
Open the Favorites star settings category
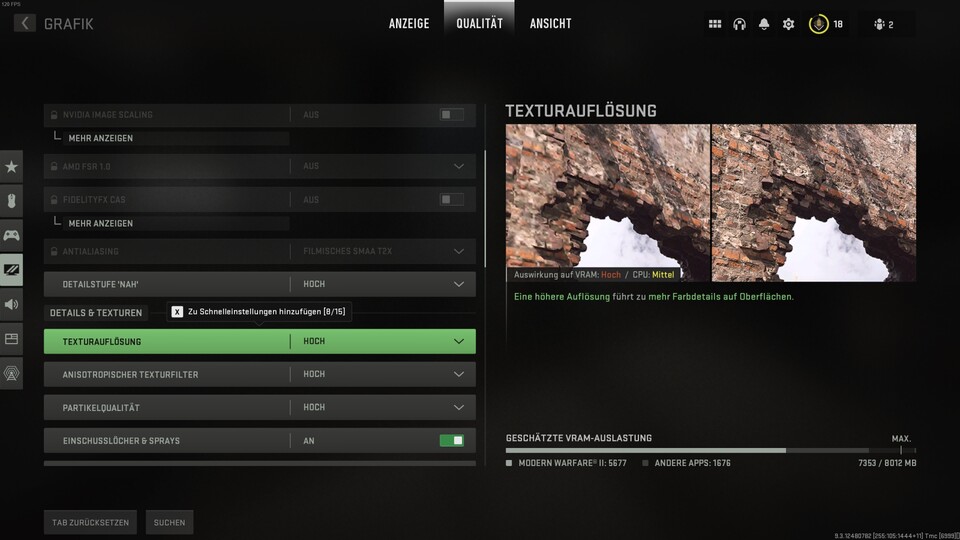coord(11,166)
